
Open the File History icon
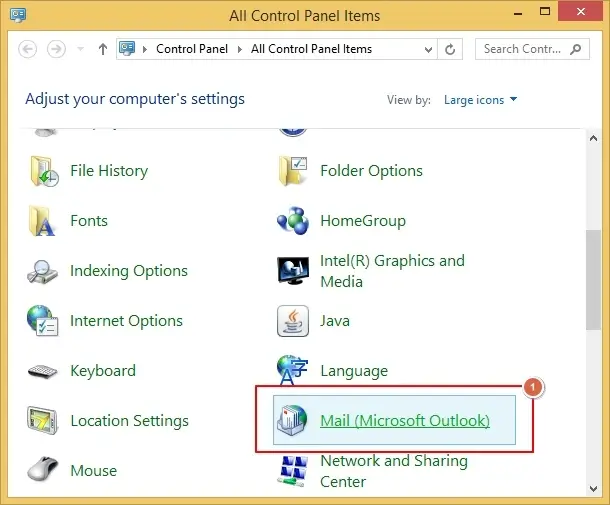tap(44, 171)
